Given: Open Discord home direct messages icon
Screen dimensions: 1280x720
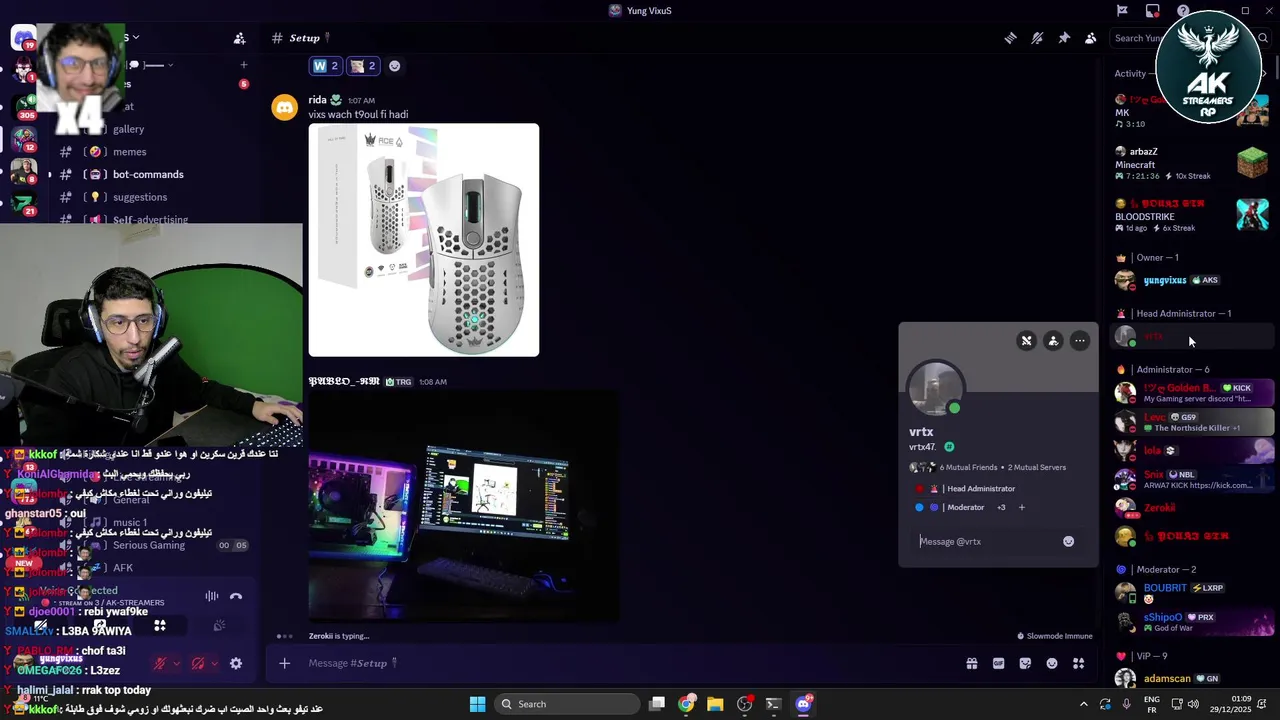Looking at the screenshot, I should pos(23,39).
